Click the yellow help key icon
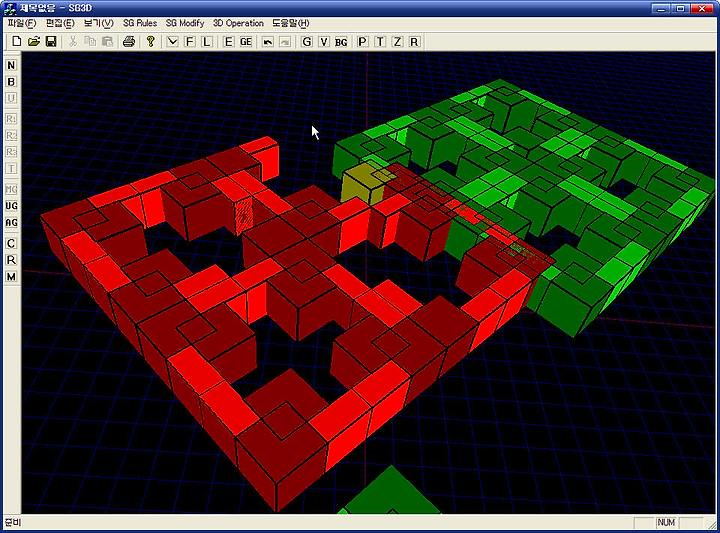The width and height of the screenshot is (720, 533). click(150, 41)
